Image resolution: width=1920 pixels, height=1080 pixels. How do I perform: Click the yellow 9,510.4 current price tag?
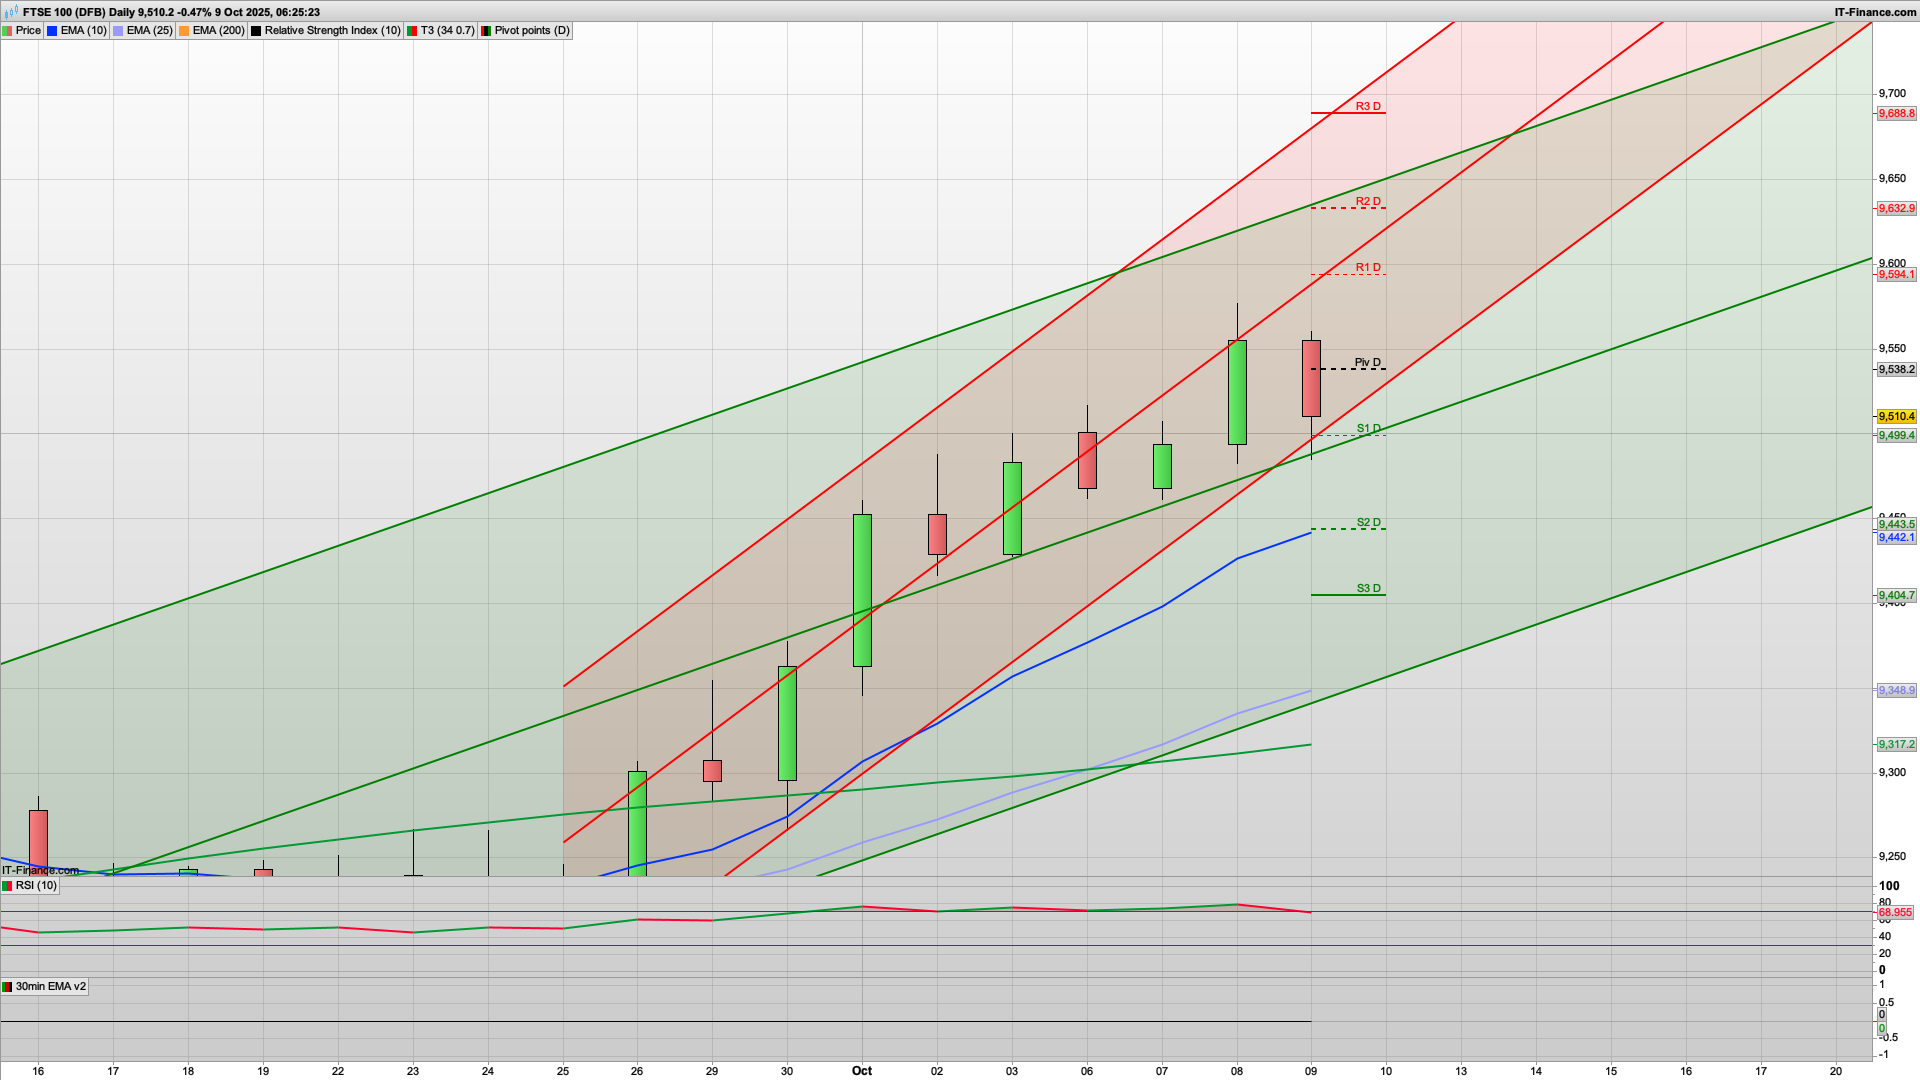1896,416
